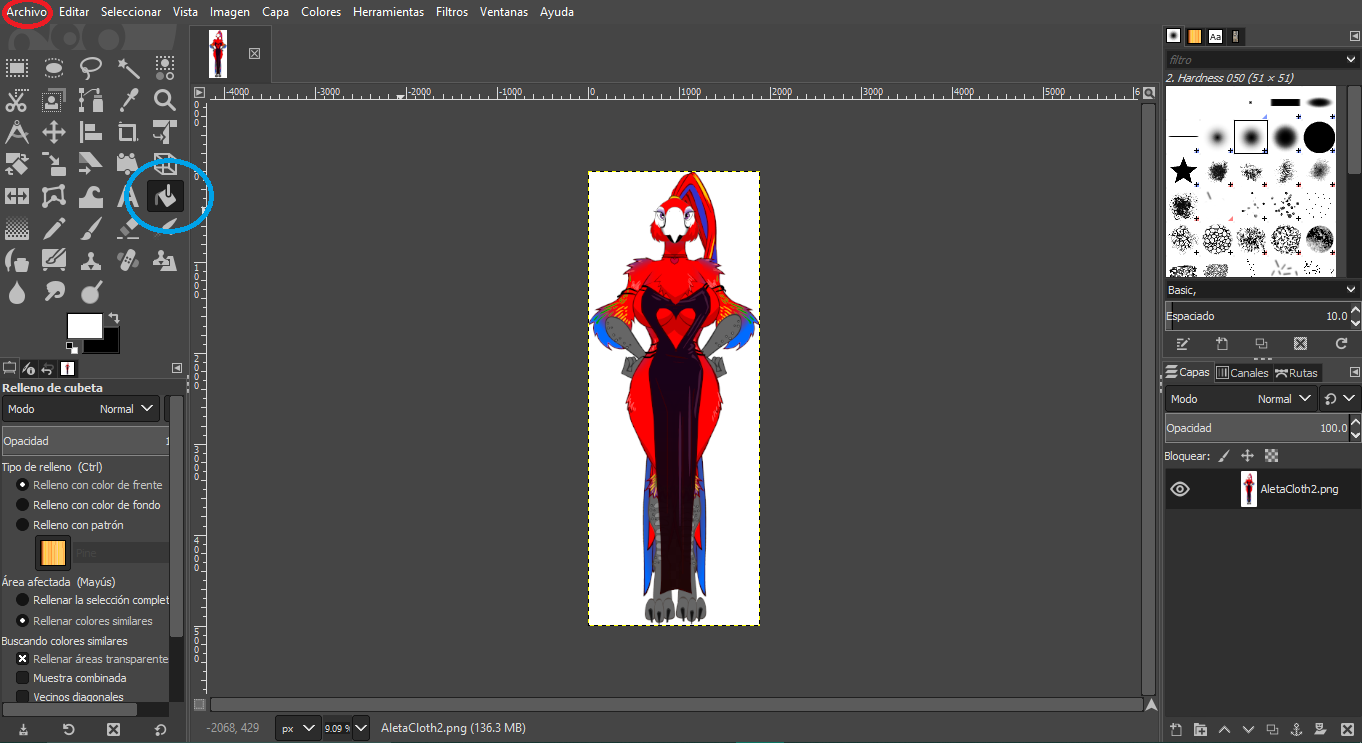Viewport: 1362px width, 743px height.
Task: Select the Measure compass tool
Action: click(17, 132)
